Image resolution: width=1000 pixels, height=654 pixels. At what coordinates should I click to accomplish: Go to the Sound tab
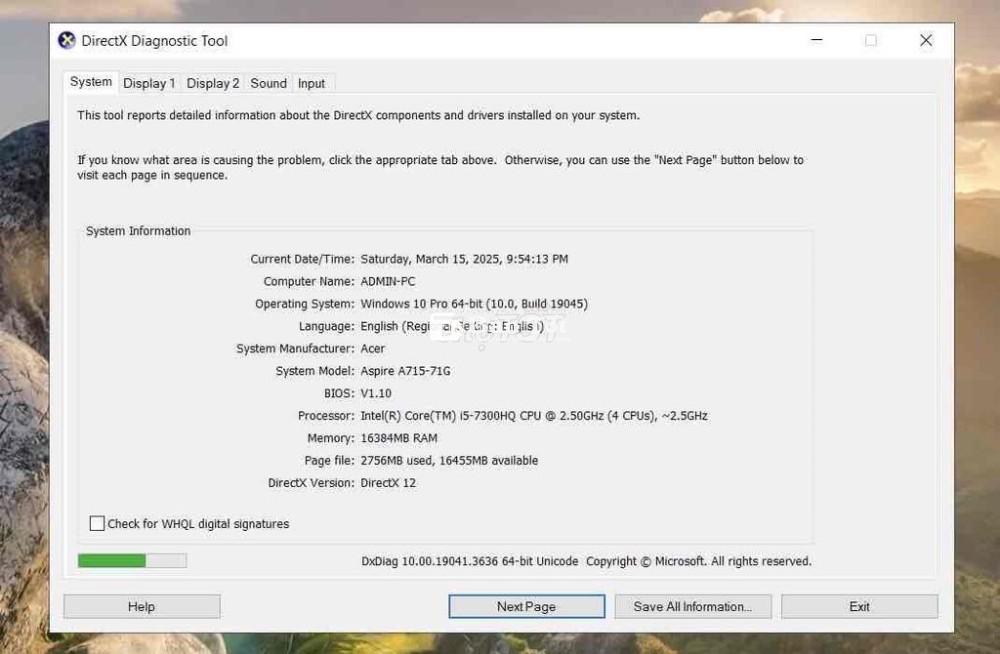point(268,84)
